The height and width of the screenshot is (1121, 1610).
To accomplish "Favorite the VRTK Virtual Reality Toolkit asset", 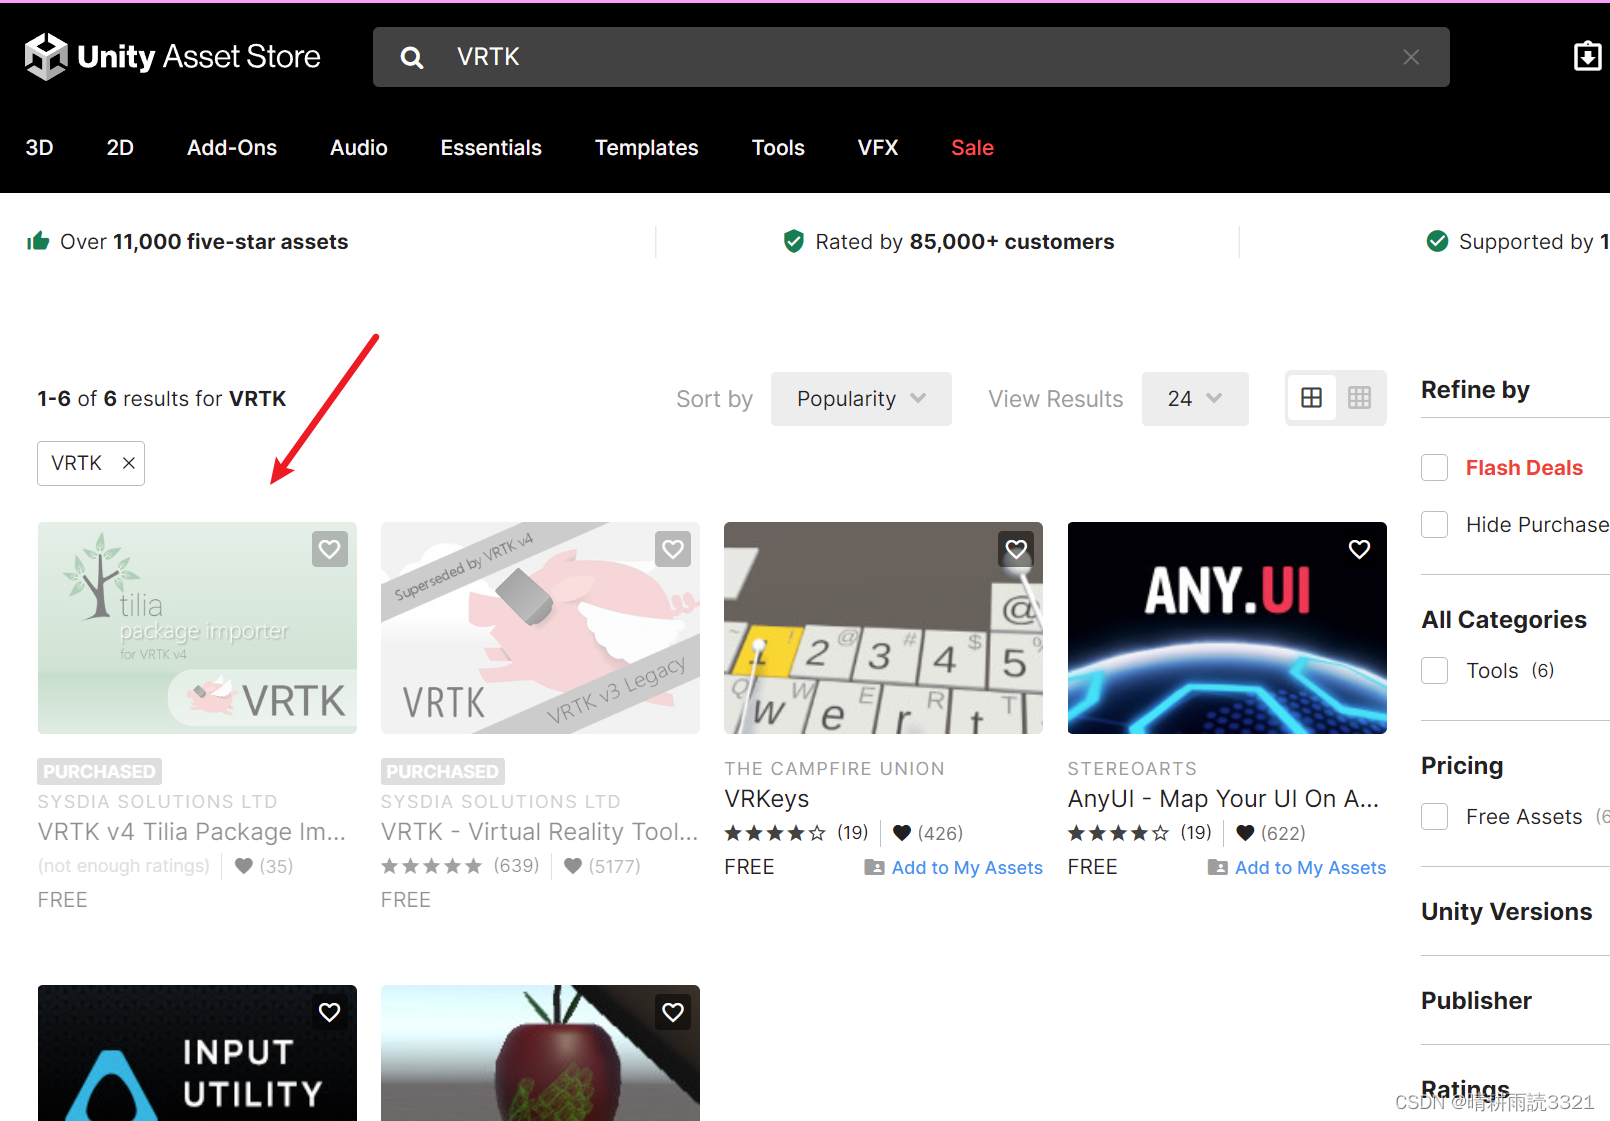I will click(x=673, y=549).
